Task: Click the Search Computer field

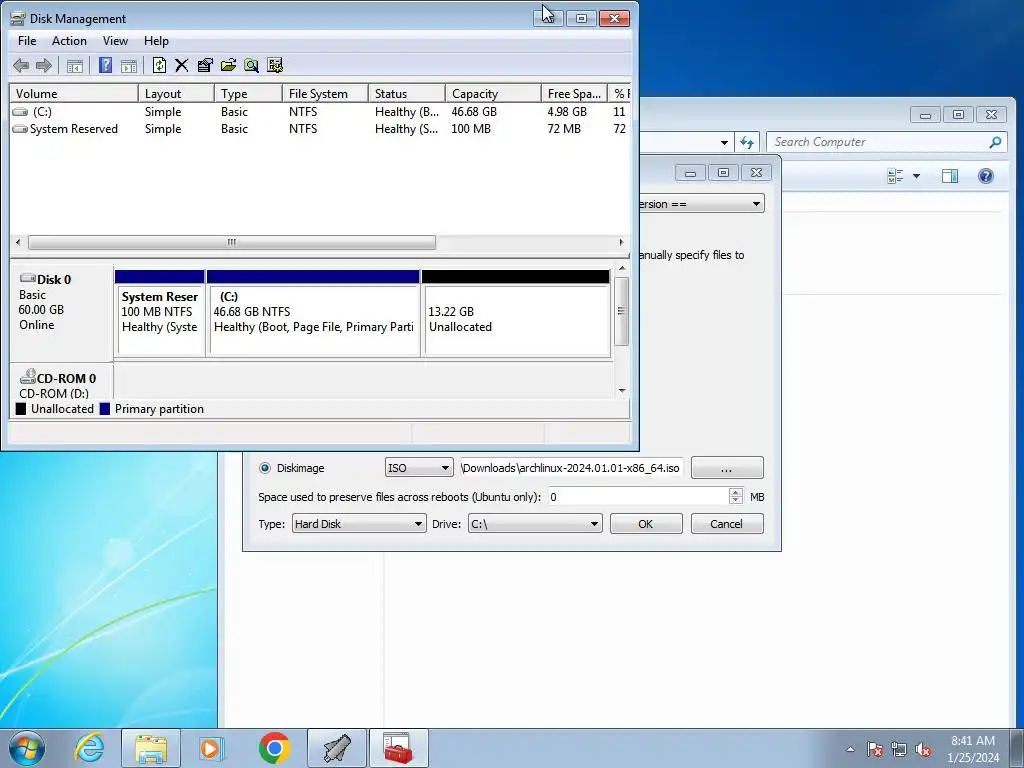Action: click(887, 142)
